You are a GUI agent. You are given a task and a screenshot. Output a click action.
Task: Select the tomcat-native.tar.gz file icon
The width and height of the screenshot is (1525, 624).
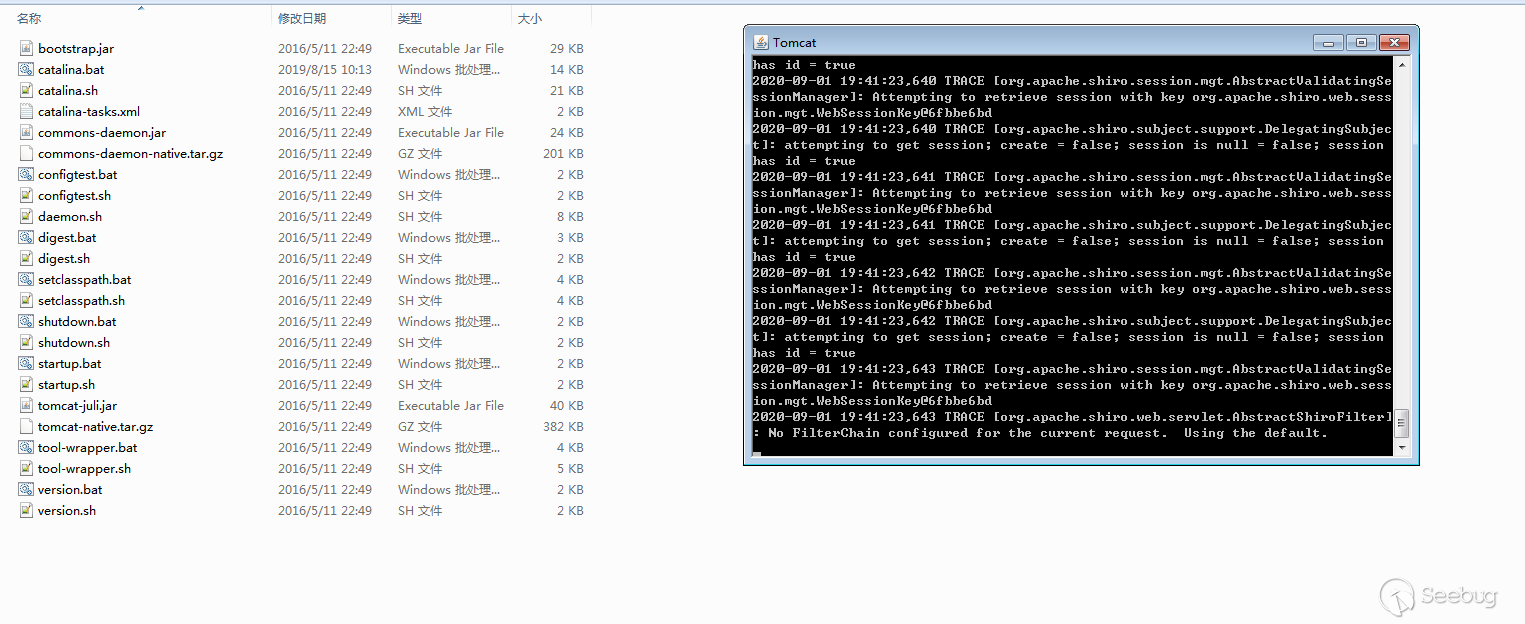pyautogui.click(x=26, y=426)
